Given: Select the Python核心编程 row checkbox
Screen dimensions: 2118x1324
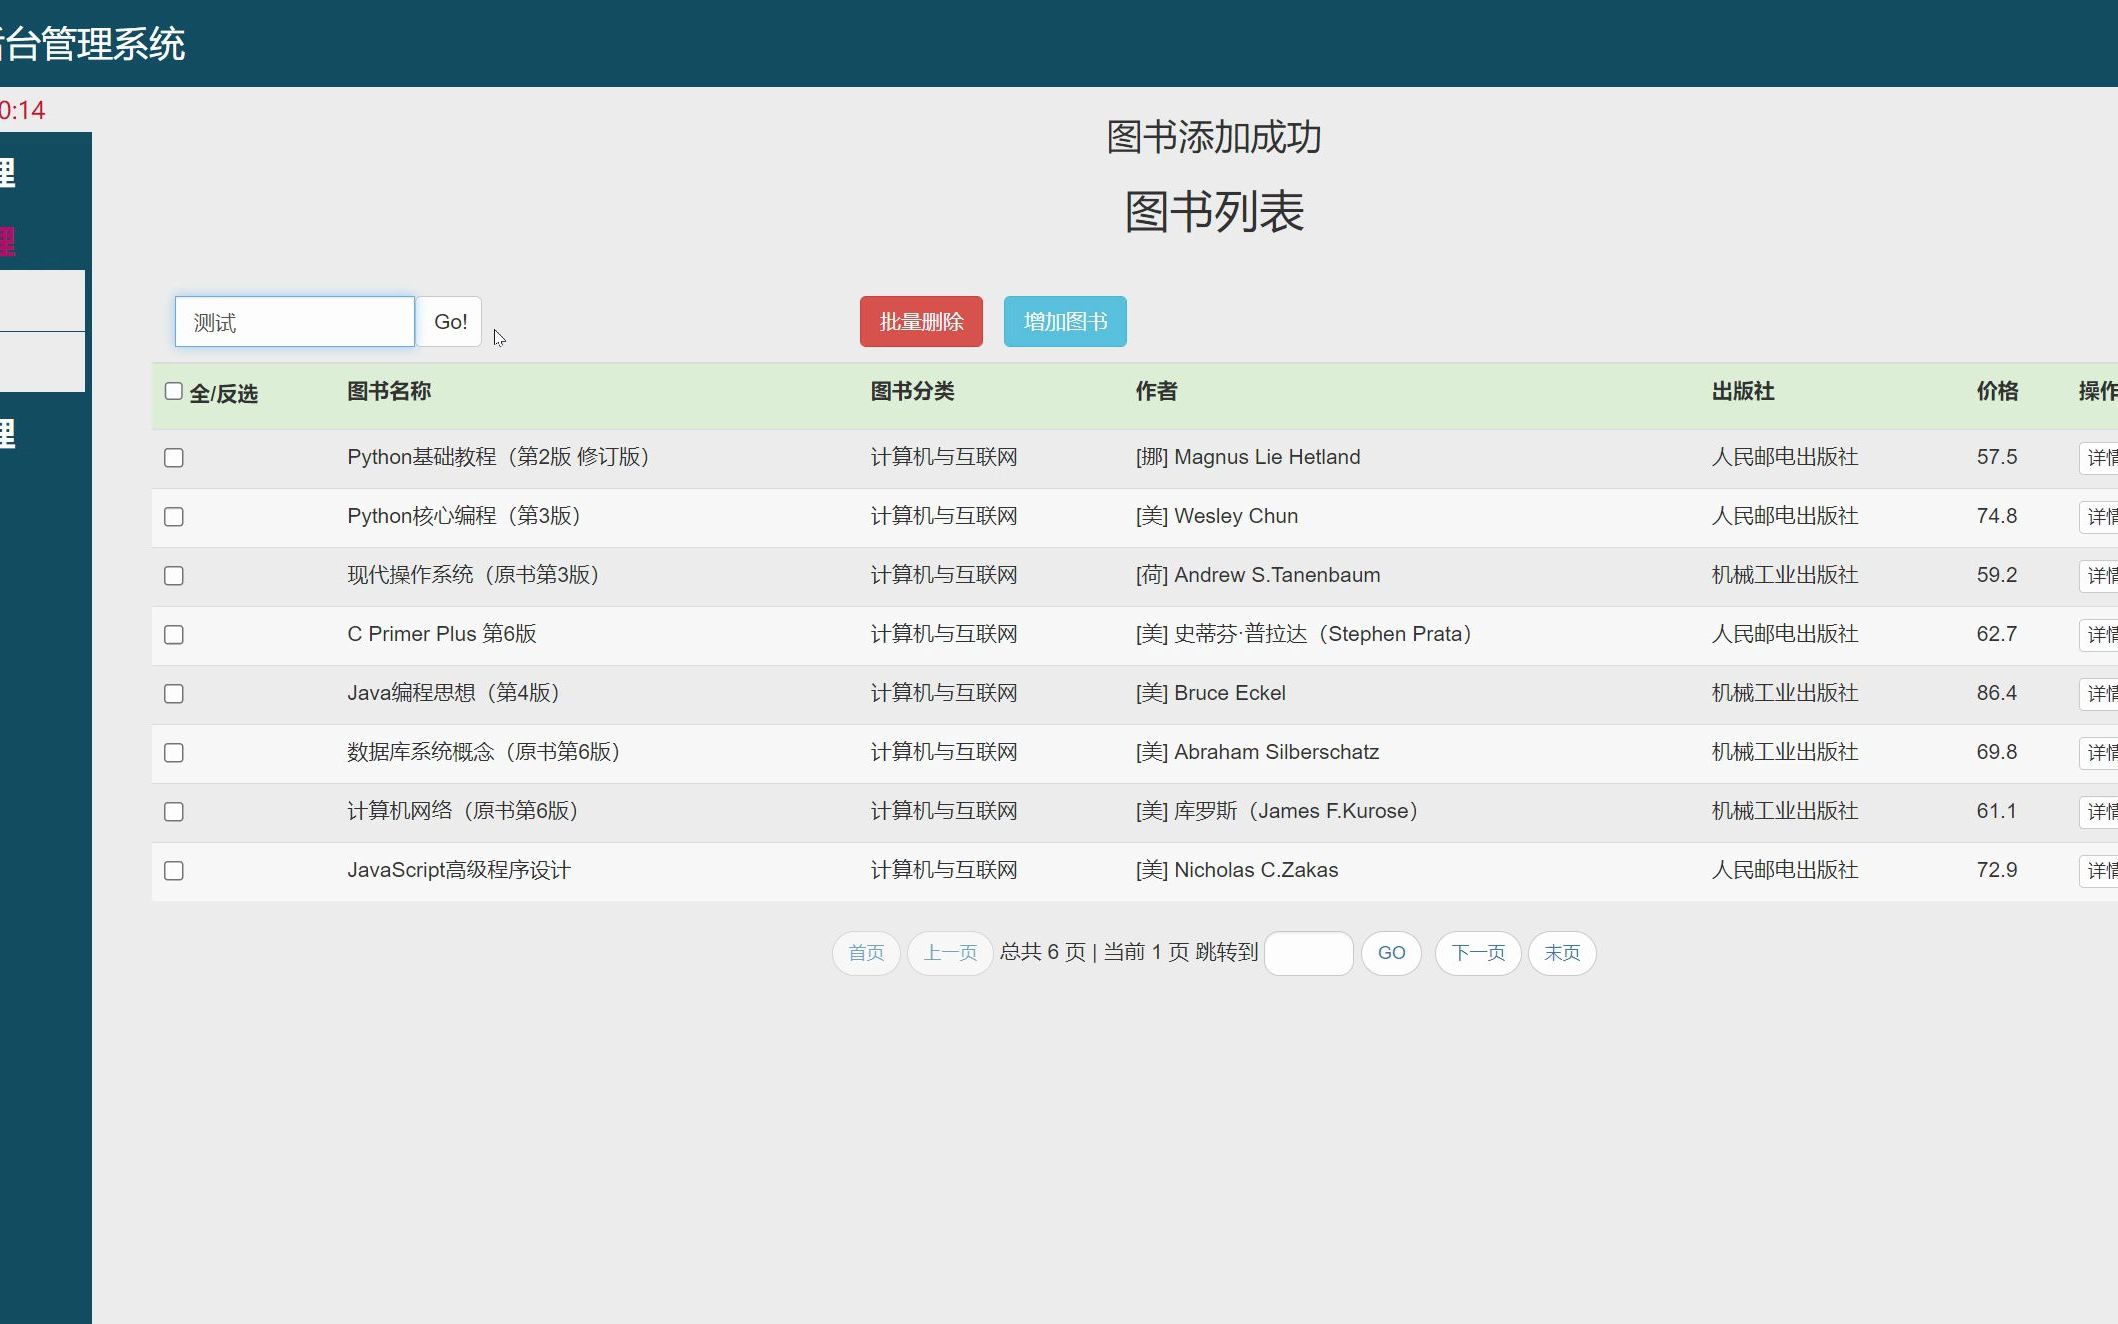Looking at the screenshot, I should click(x=174, y=517).
